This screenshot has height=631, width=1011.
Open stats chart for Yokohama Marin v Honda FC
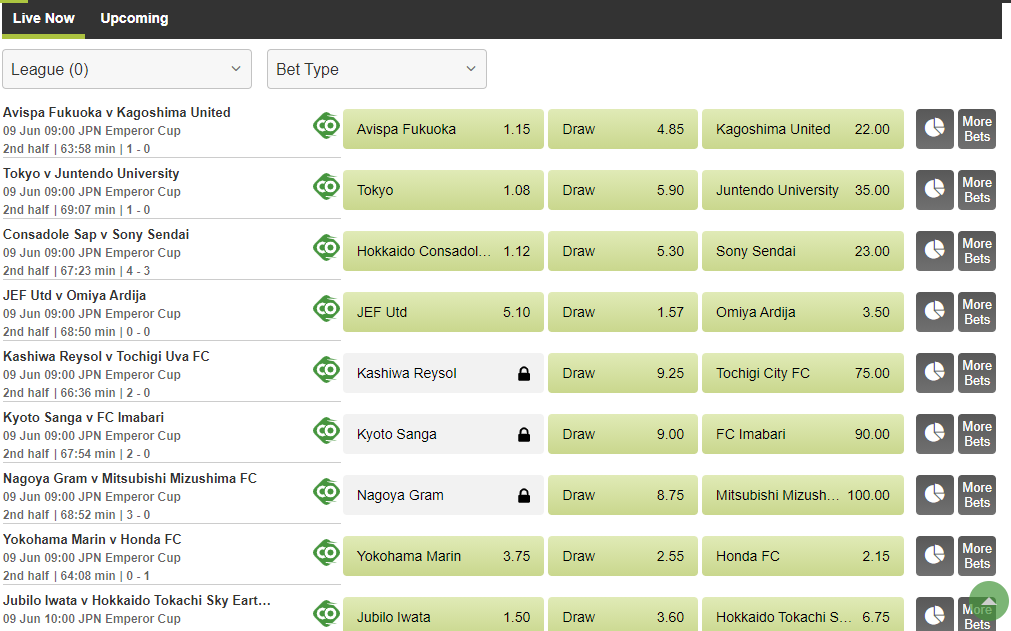pyautogui.click(x=934, y=556)
